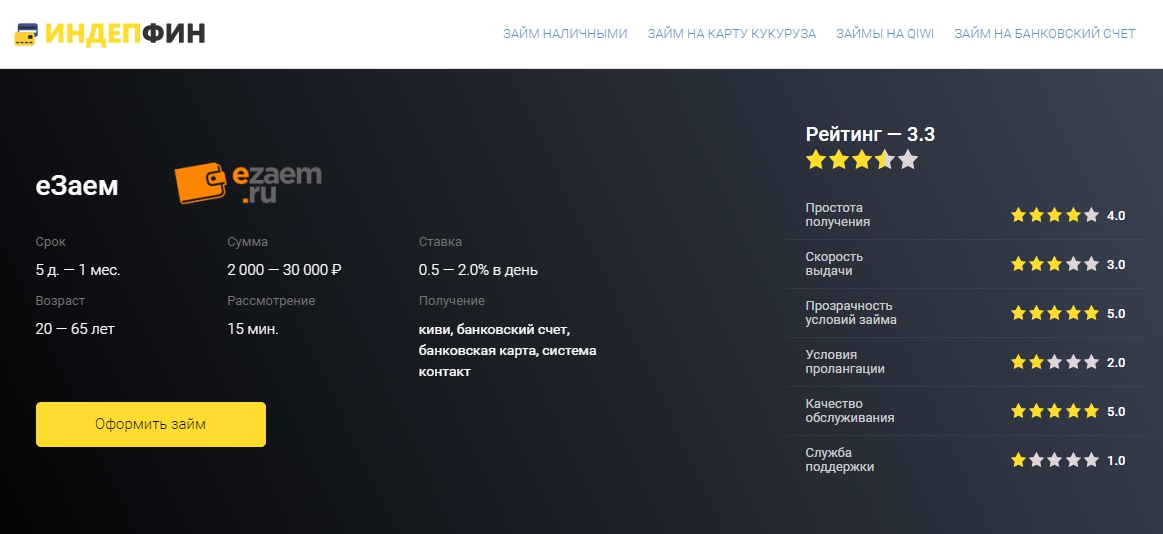Screen dimensions: 1163x534
Task: Click the term value 5 д. — 1 мес.
Action: pos(78,270)
